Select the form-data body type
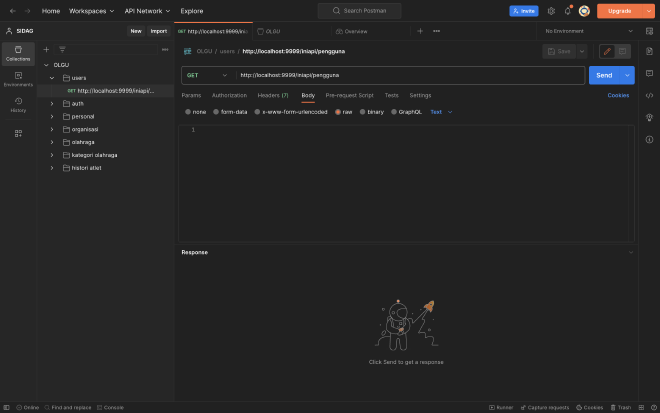This screenshot has height=413, width=660. click(230, 112)
